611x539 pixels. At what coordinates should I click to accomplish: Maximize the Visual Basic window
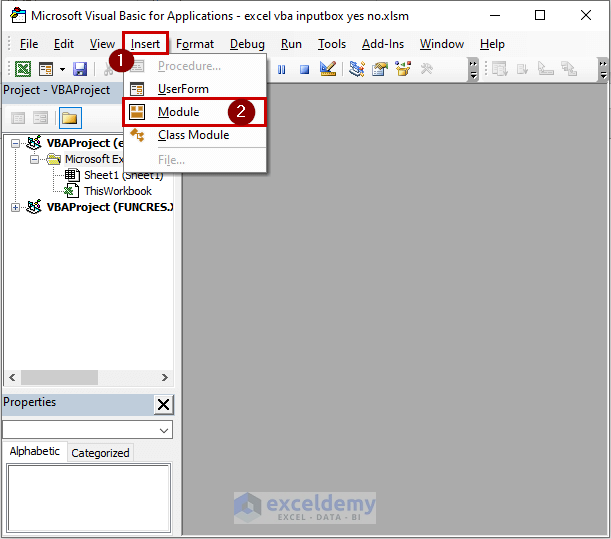tap(540, 15)
